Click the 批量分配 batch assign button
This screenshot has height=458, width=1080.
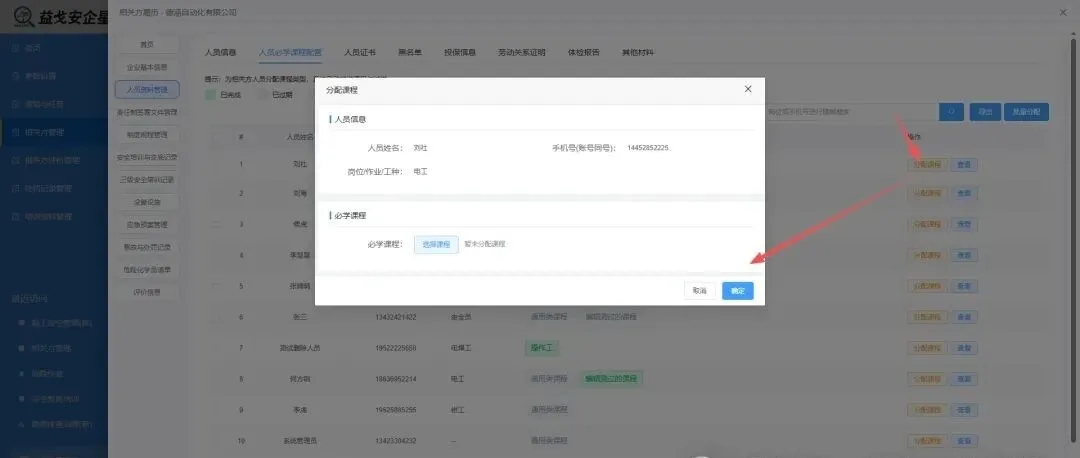coord(1026,112)
